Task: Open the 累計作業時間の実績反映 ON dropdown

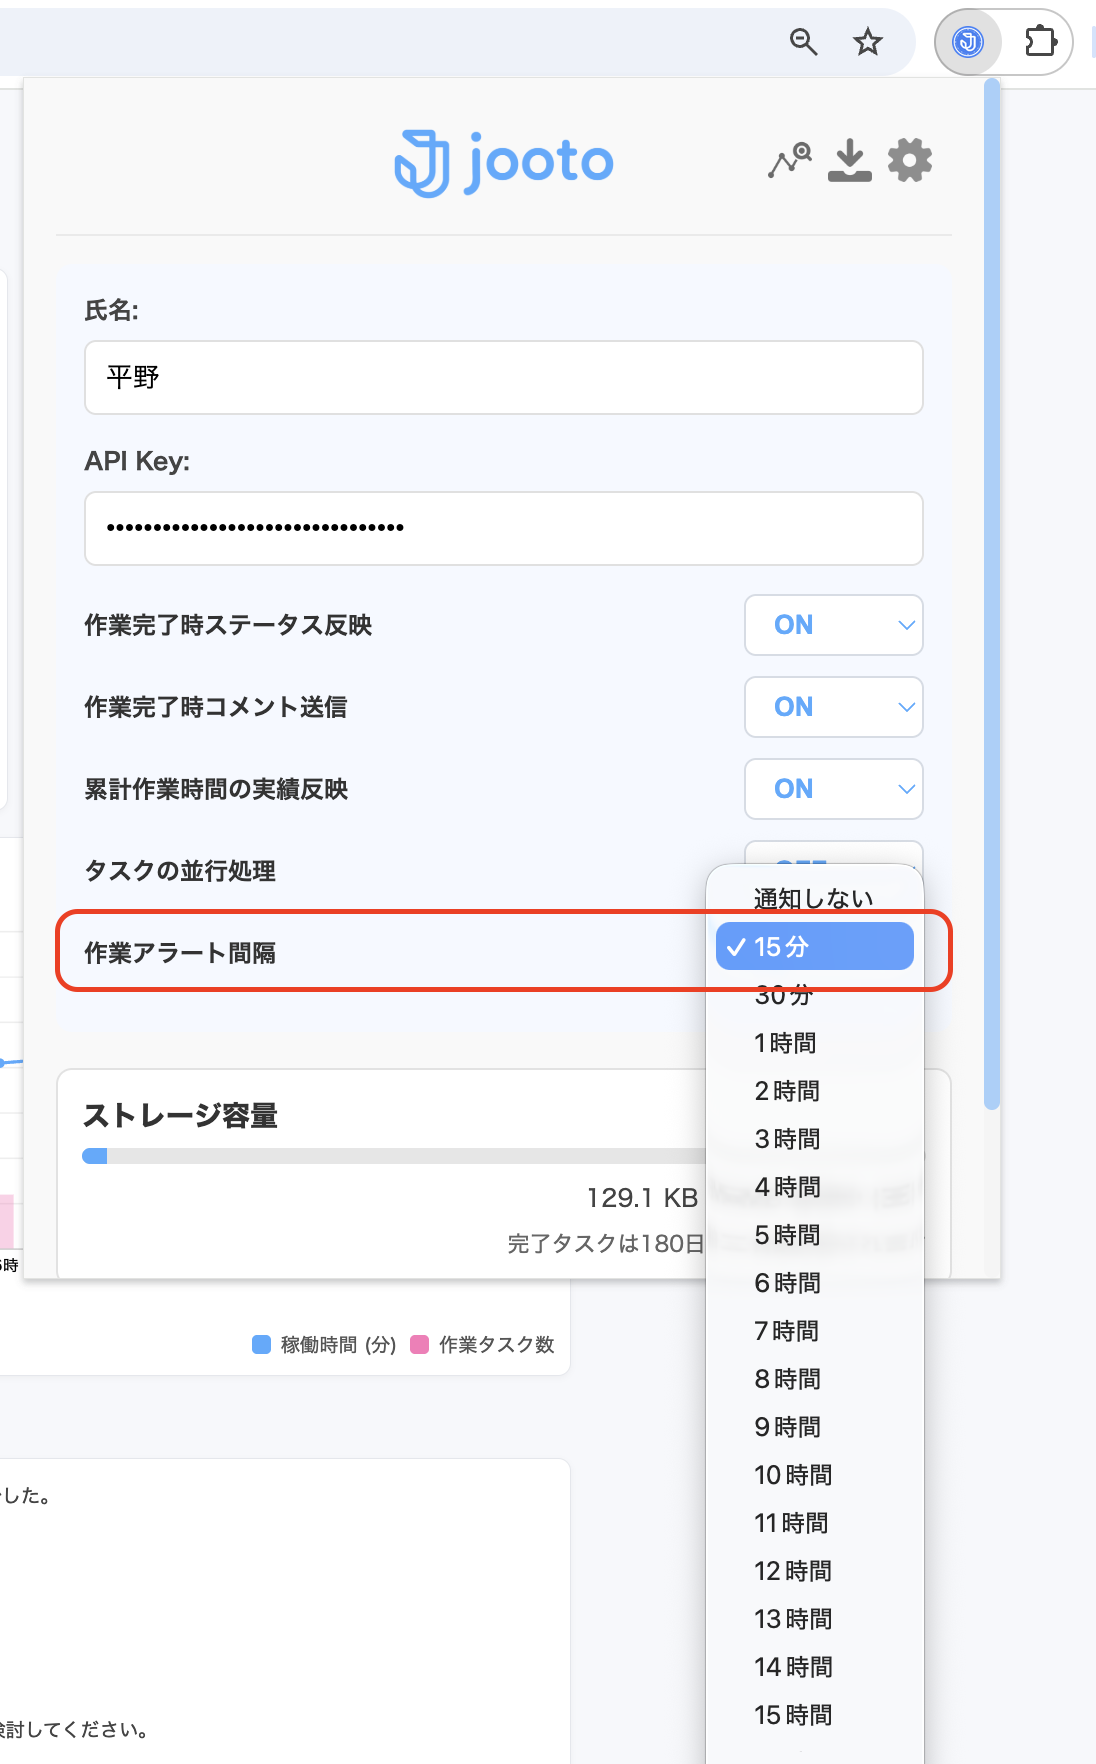Action: (833, 789)
